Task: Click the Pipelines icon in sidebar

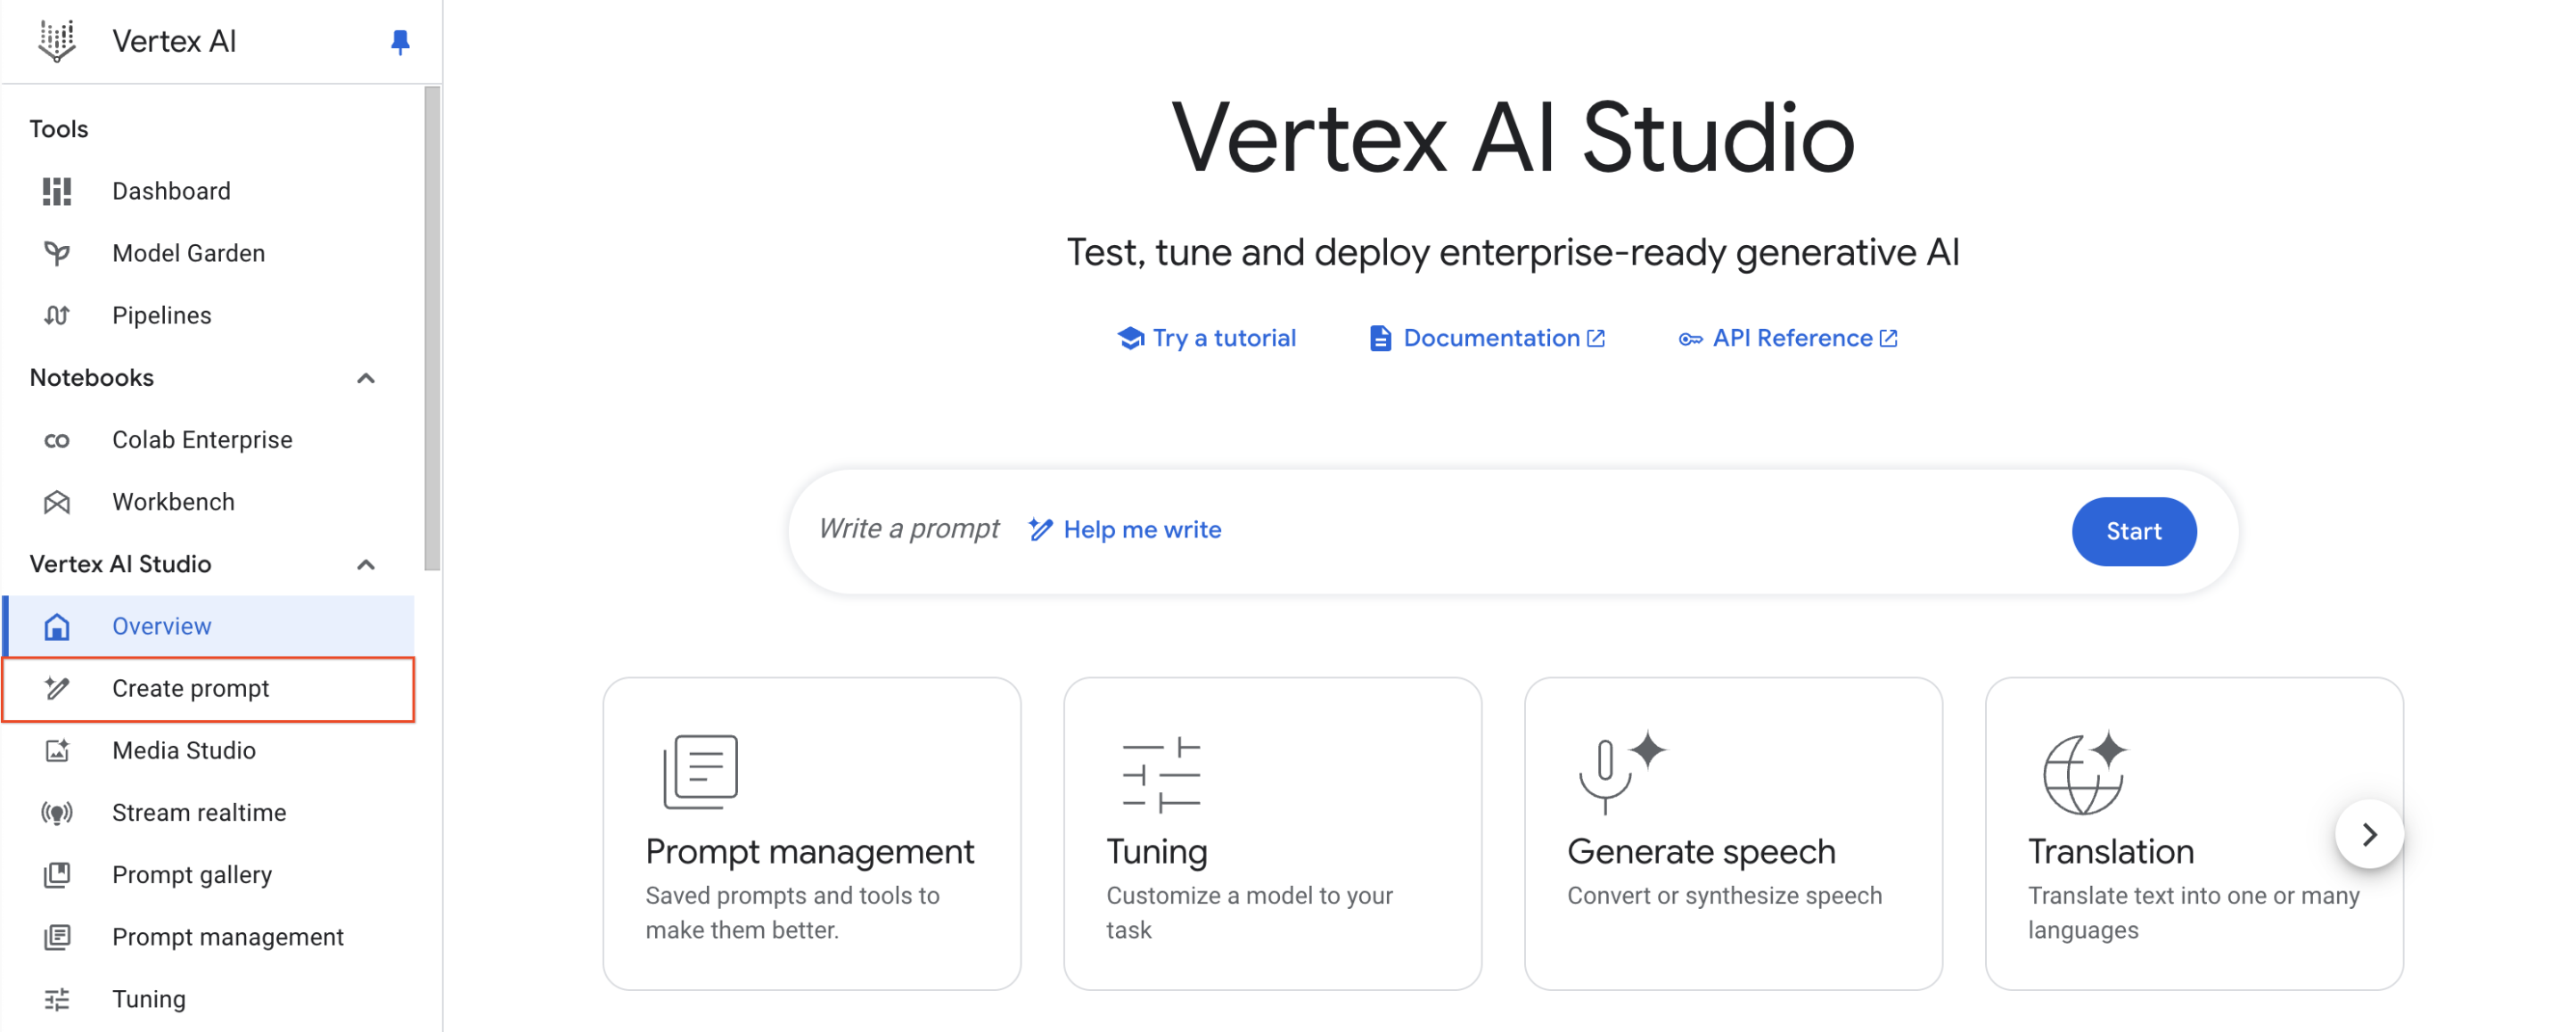Action: [x=57, y=315]
